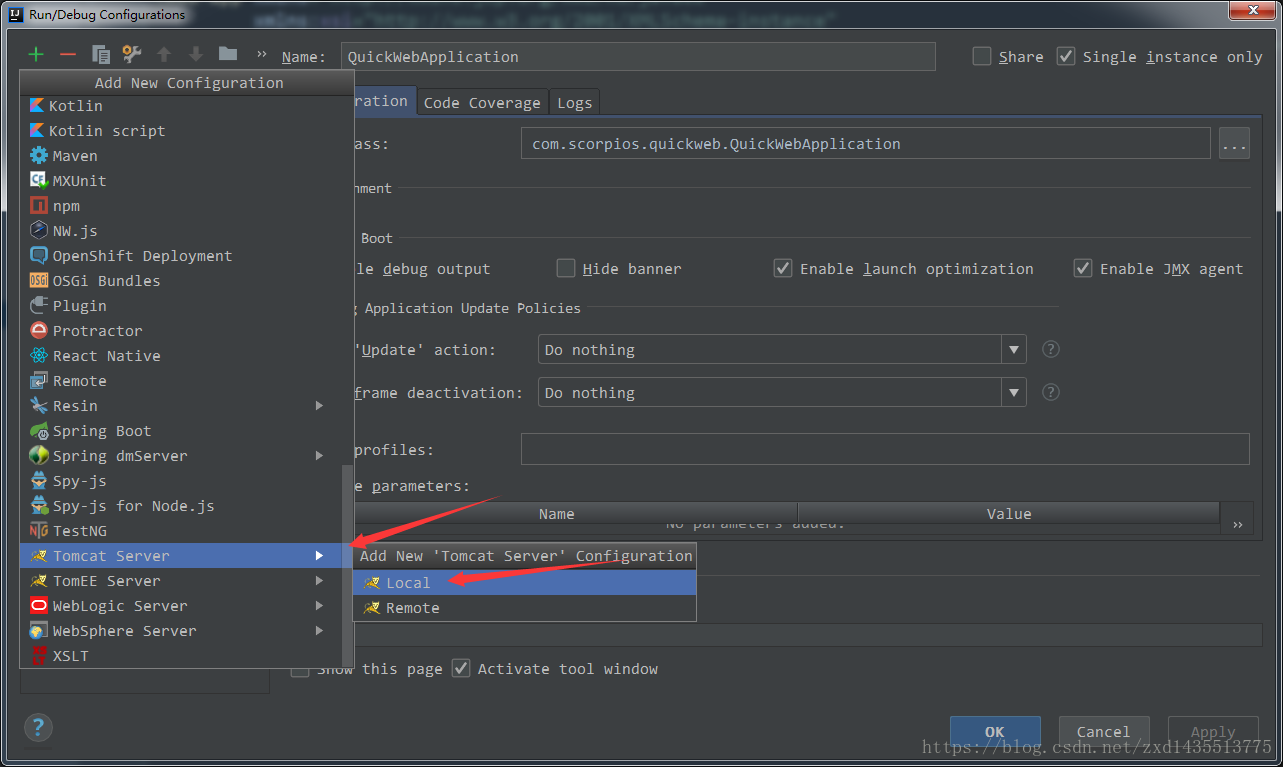The height and width of the screenshot is (767, 1283).
Task: Select Tomcat Server in the configuration list
Action: pos(181,555)
